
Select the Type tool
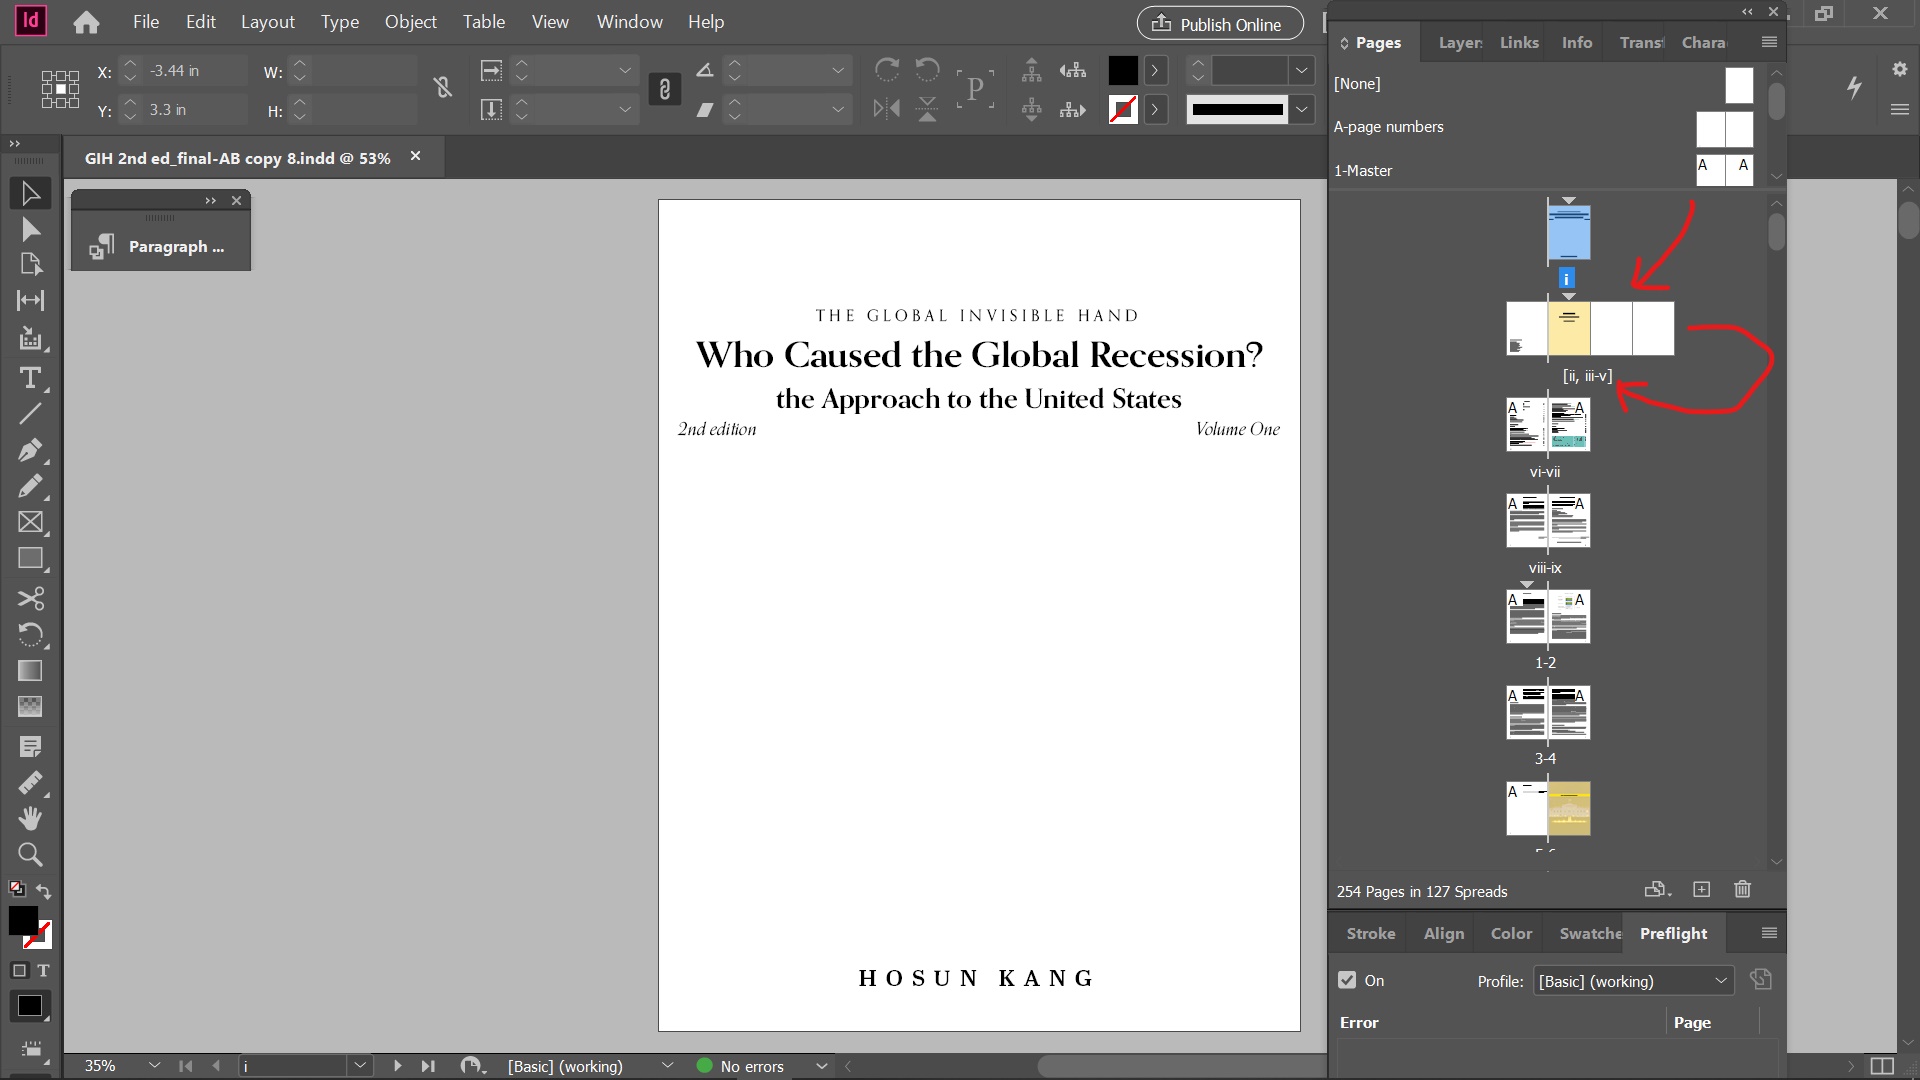(x=30, y=378)
